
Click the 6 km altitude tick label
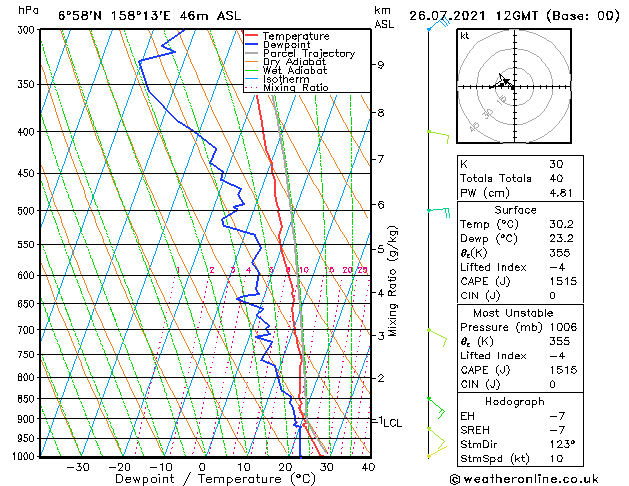coord(381,205)
